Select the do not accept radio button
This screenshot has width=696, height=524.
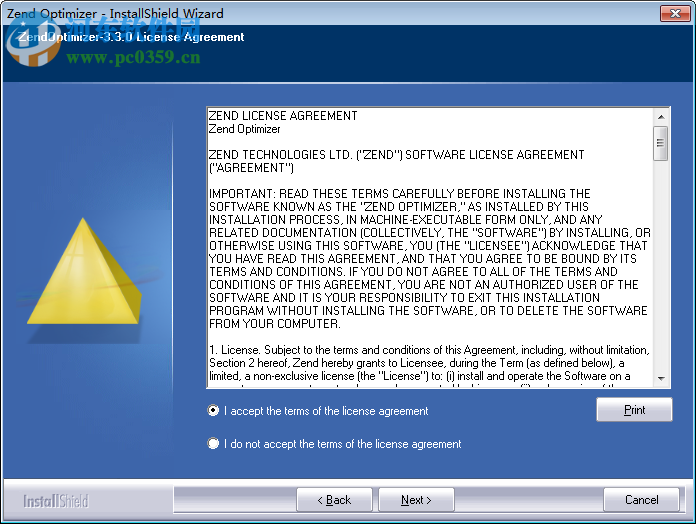(213, 443)
